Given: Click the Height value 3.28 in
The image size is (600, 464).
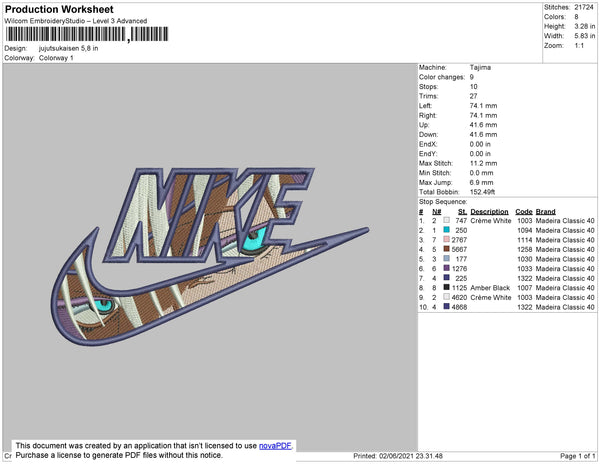Looking at the screenshot, I should (585, 26).
